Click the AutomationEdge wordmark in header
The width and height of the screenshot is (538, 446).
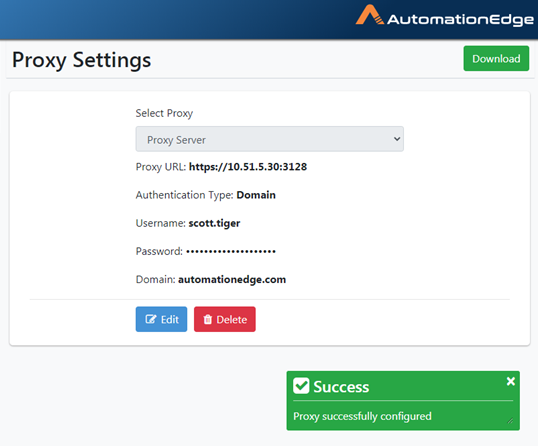click(x=460, y=20)
